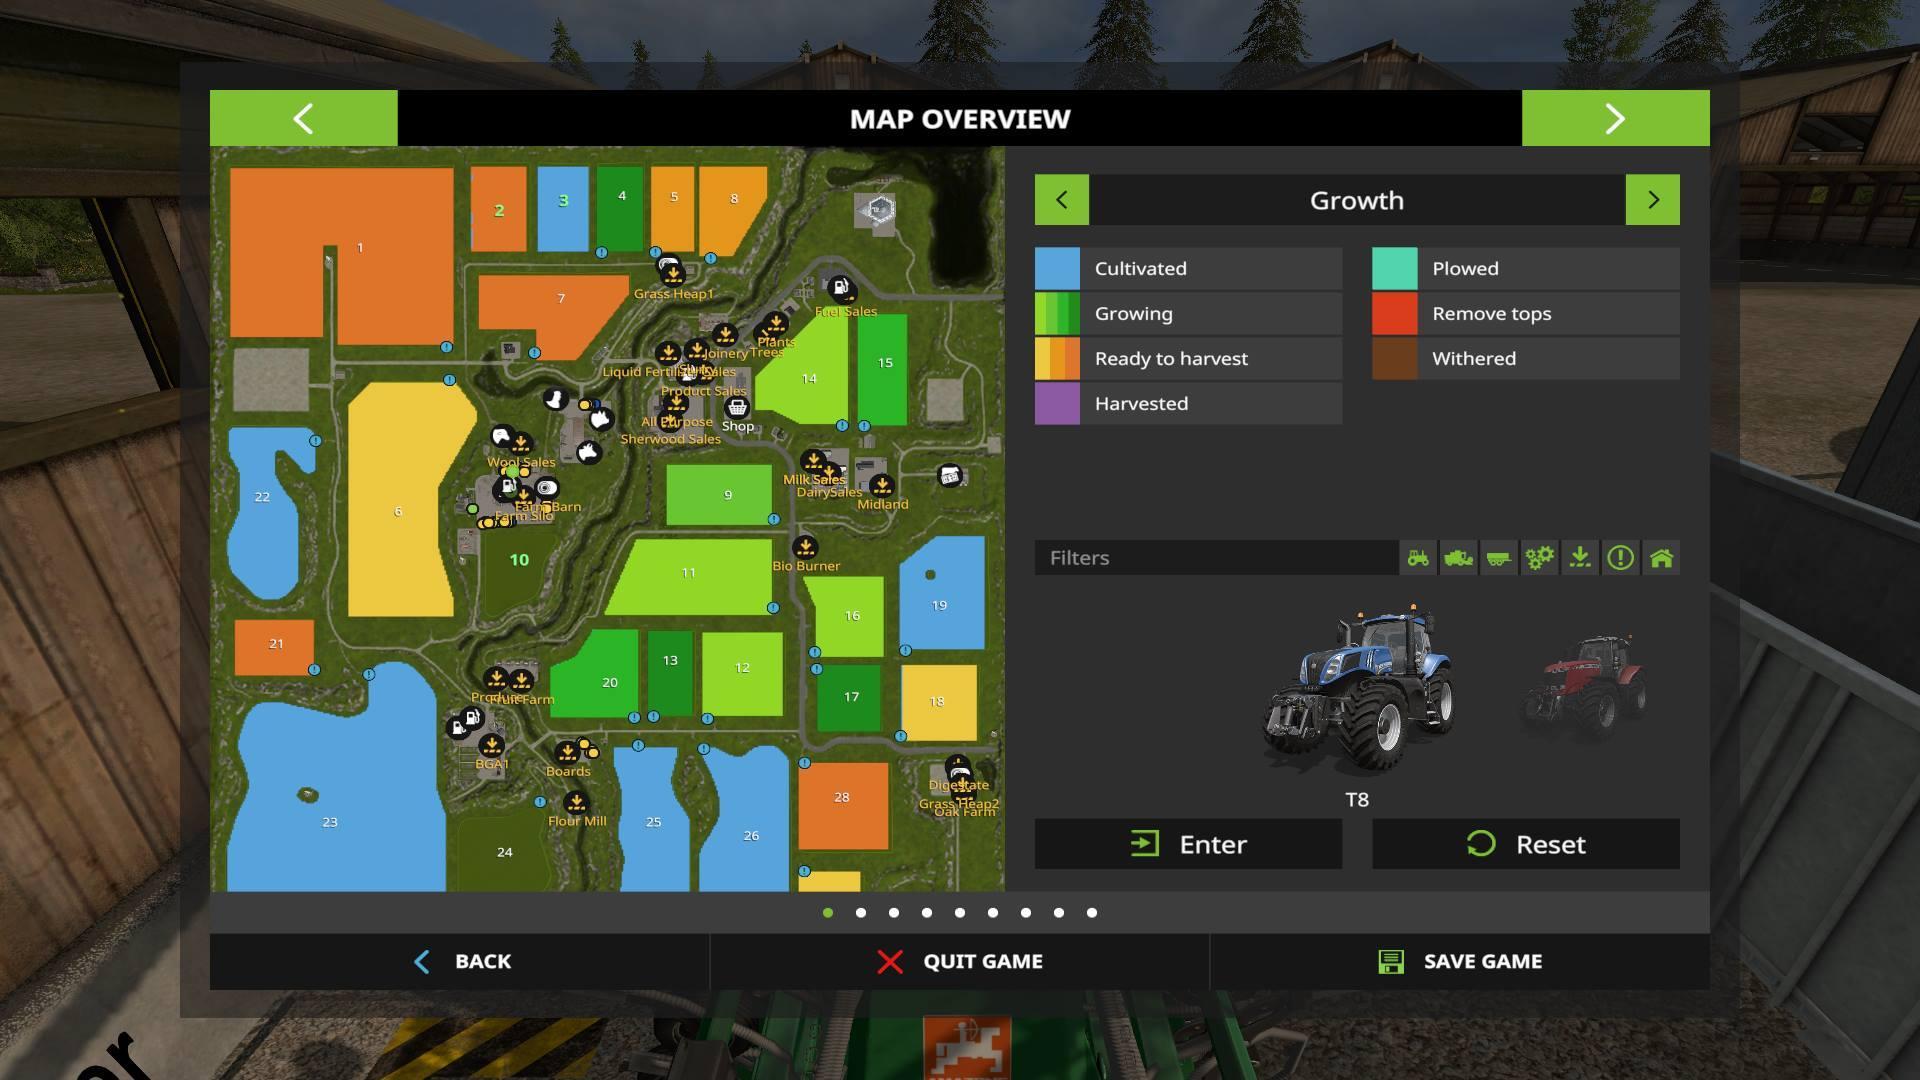Click the Bio Burner map marker
This screenshot has height=1080, width=1920.
805,547
